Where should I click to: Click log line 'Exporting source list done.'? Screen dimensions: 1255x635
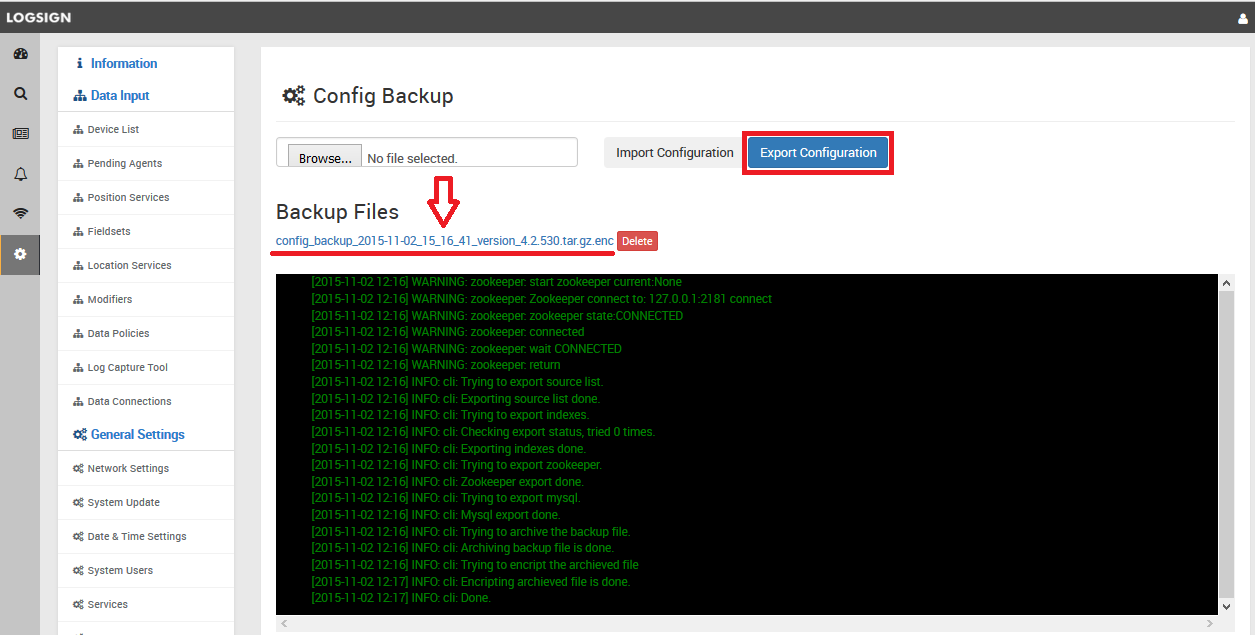tap(456, 399)
